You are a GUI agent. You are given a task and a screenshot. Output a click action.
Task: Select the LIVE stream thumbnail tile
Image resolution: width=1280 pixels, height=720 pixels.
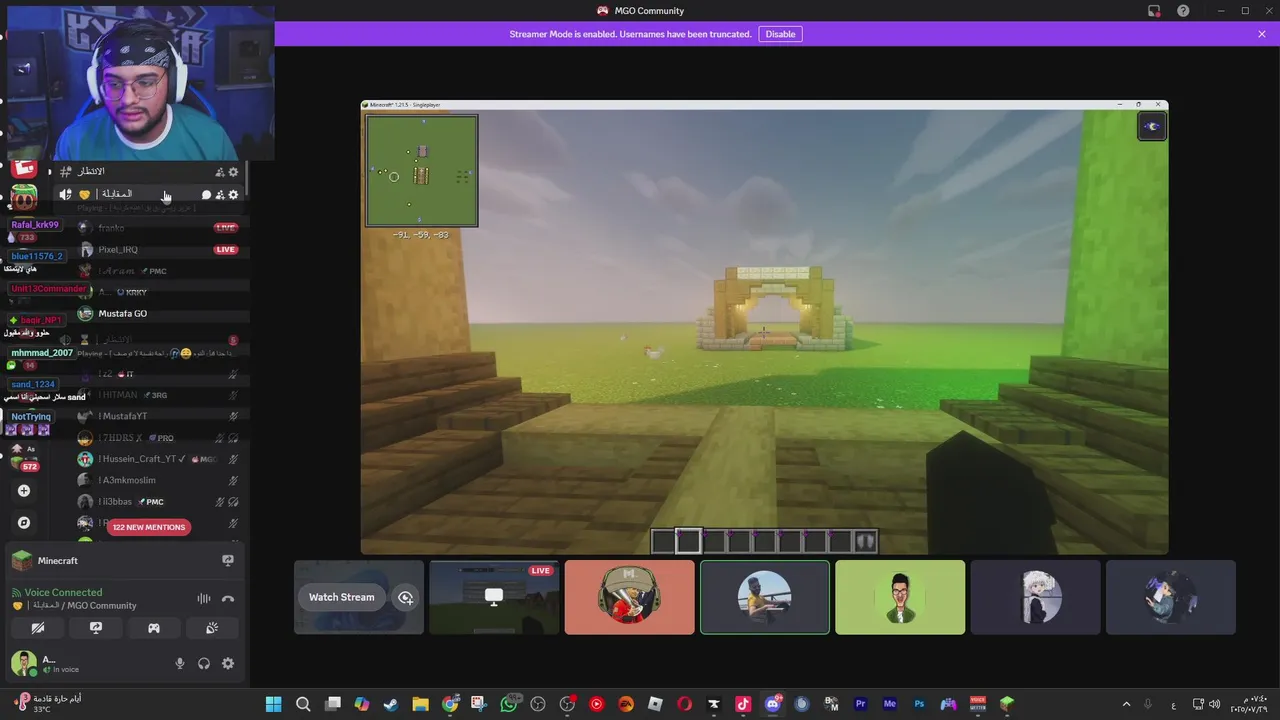coord(494,597)
